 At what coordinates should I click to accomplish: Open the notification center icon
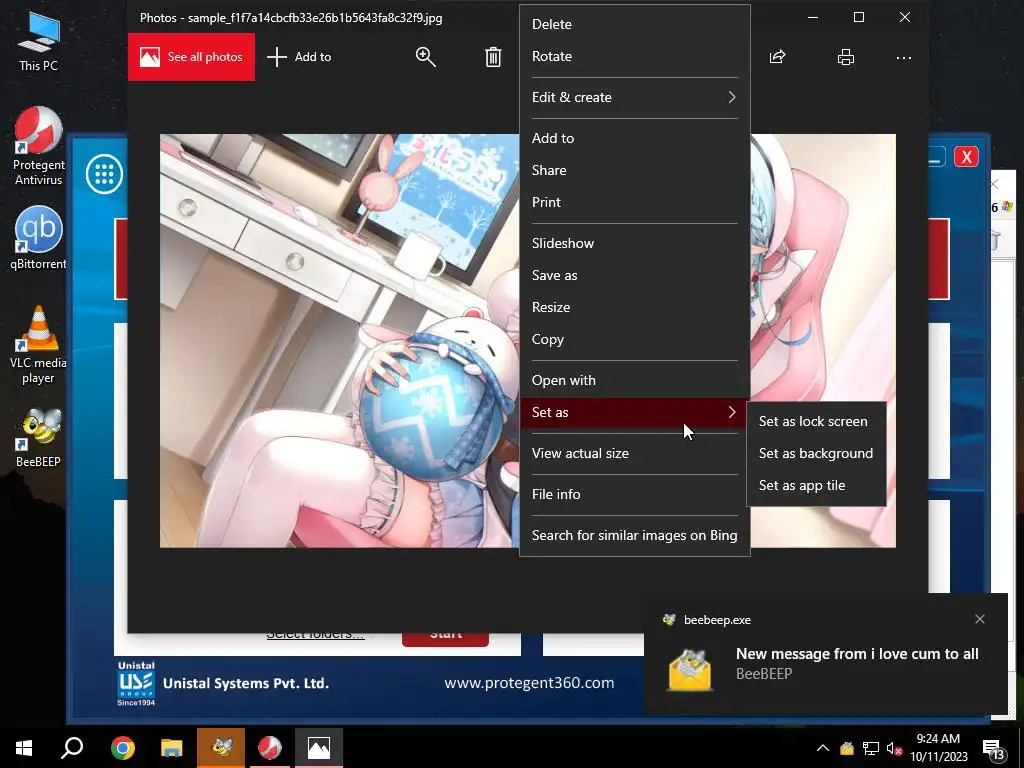[993, 749]
